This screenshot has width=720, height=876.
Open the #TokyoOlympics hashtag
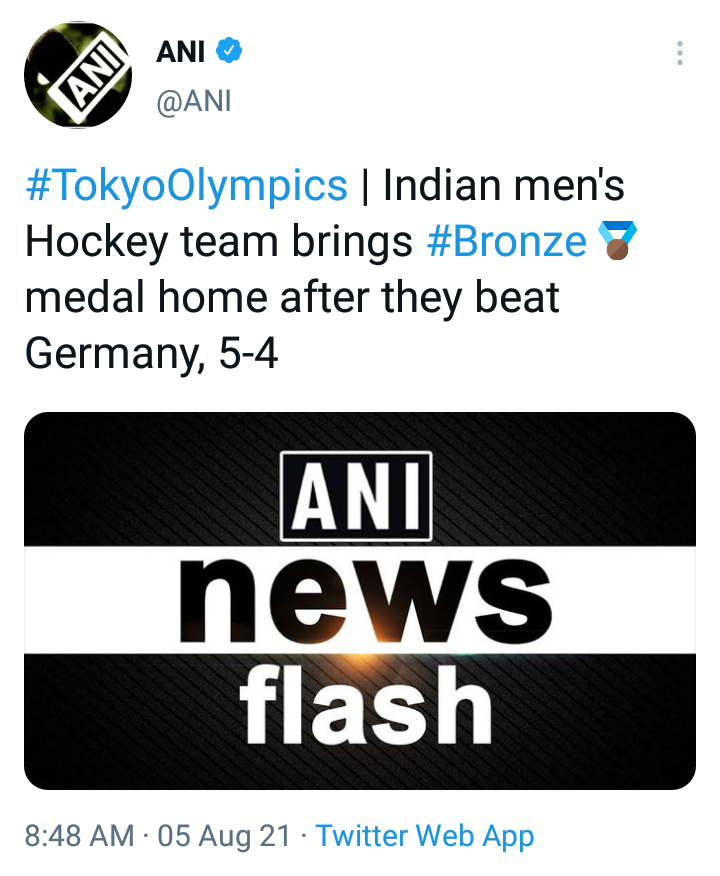tap(186, 186)
